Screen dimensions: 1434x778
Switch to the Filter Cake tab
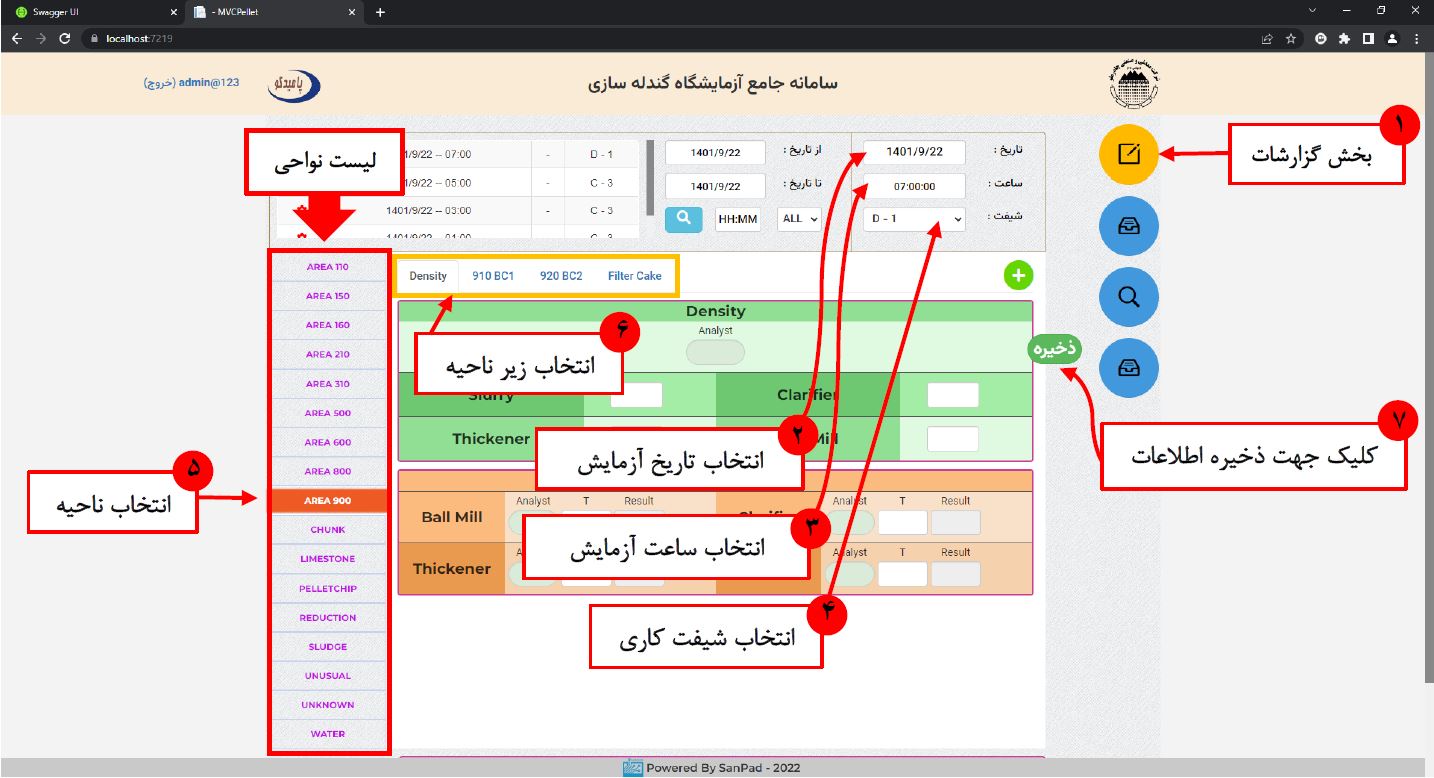coord(635,276)
